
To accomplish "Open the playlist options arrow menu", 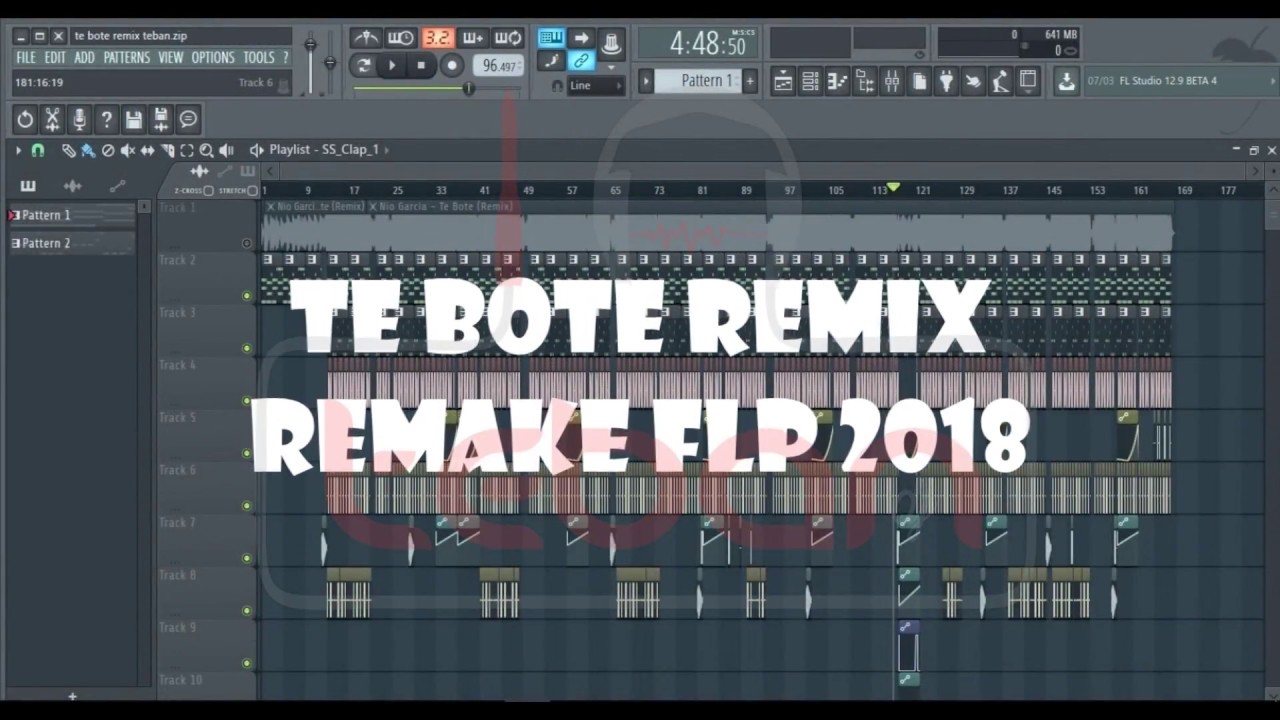I will (18, 150).
